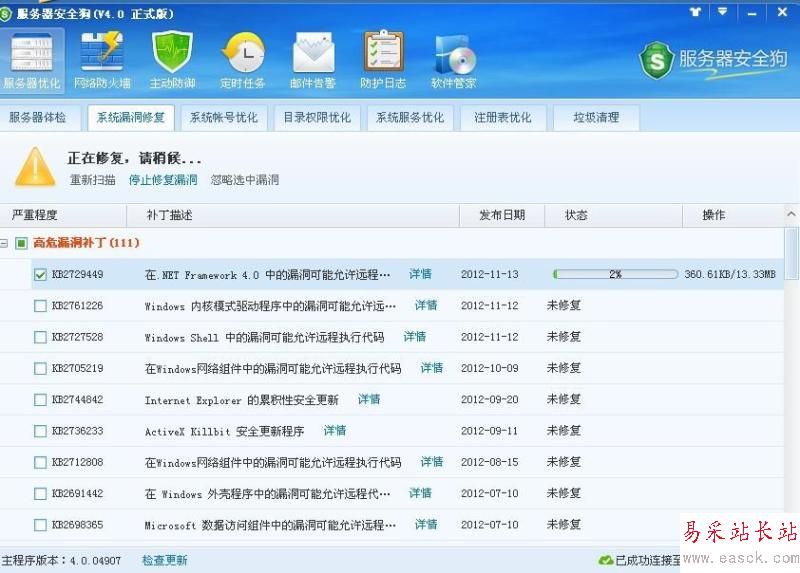This screenshot has width=800, height=573.
Task: Switch to 系统服务优化 tab
Action: tap(410, 118)
